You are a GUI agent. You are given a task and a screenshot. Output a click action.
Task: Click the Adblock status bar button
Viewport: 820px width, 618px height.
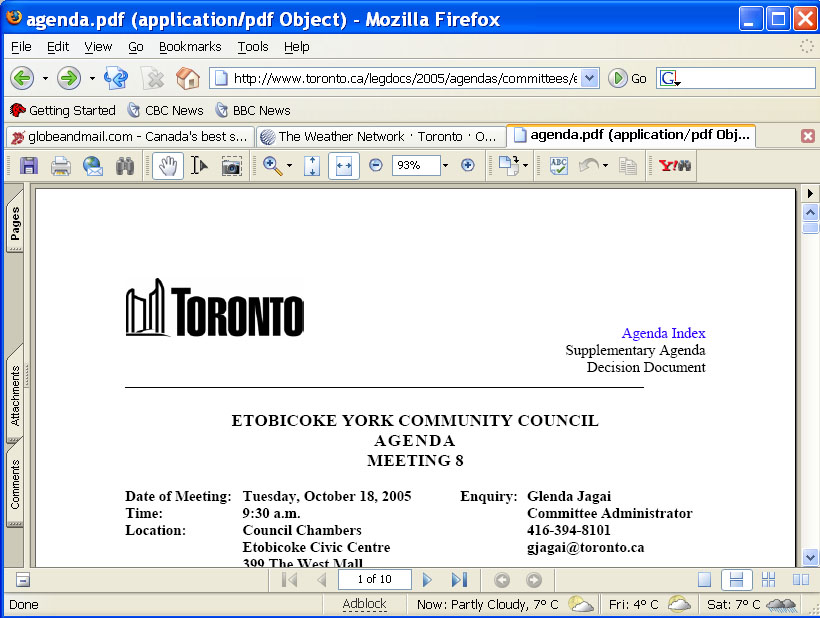[x=364, y=604]
